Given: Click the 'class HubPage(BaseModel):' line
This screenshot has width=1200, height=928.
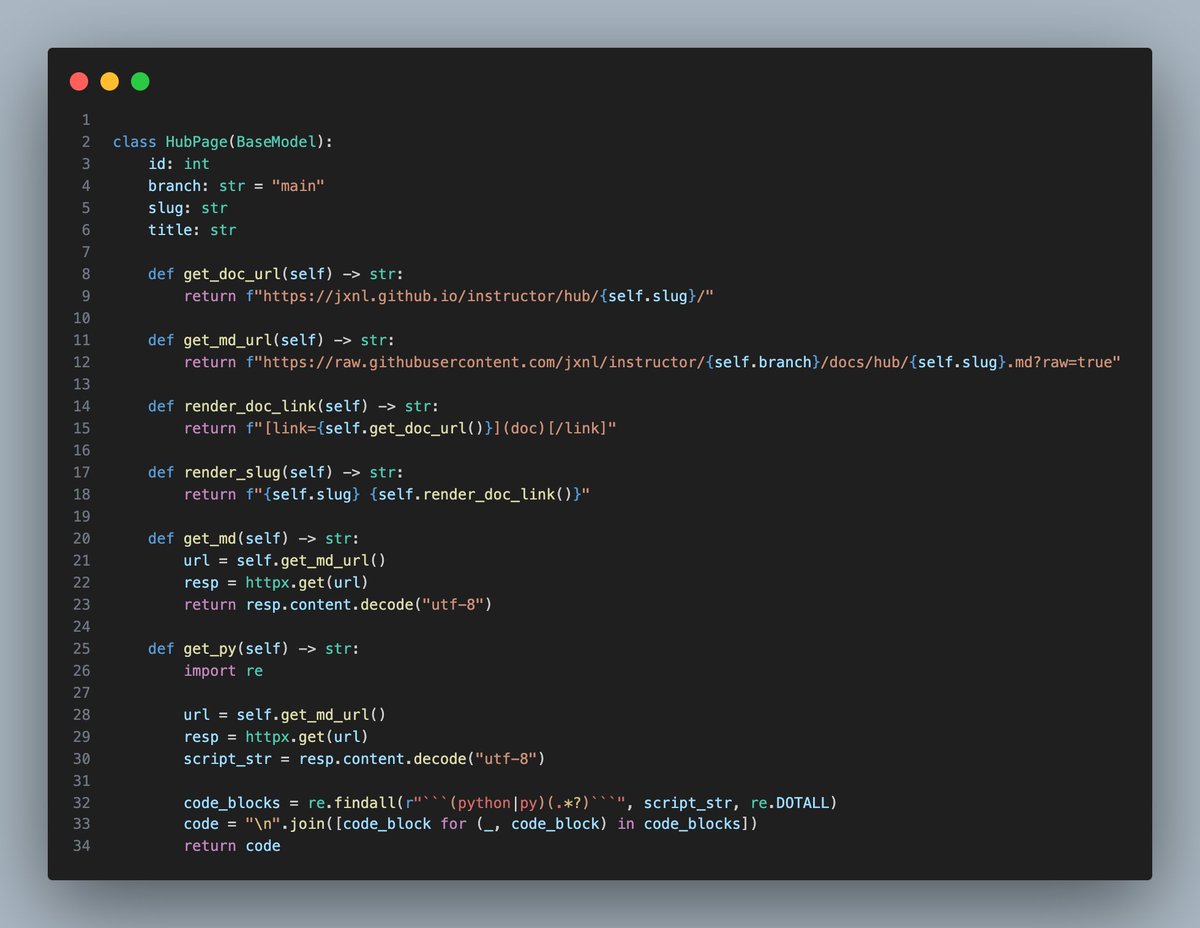Looking at the screenshot, I should [x=222, y=142].
